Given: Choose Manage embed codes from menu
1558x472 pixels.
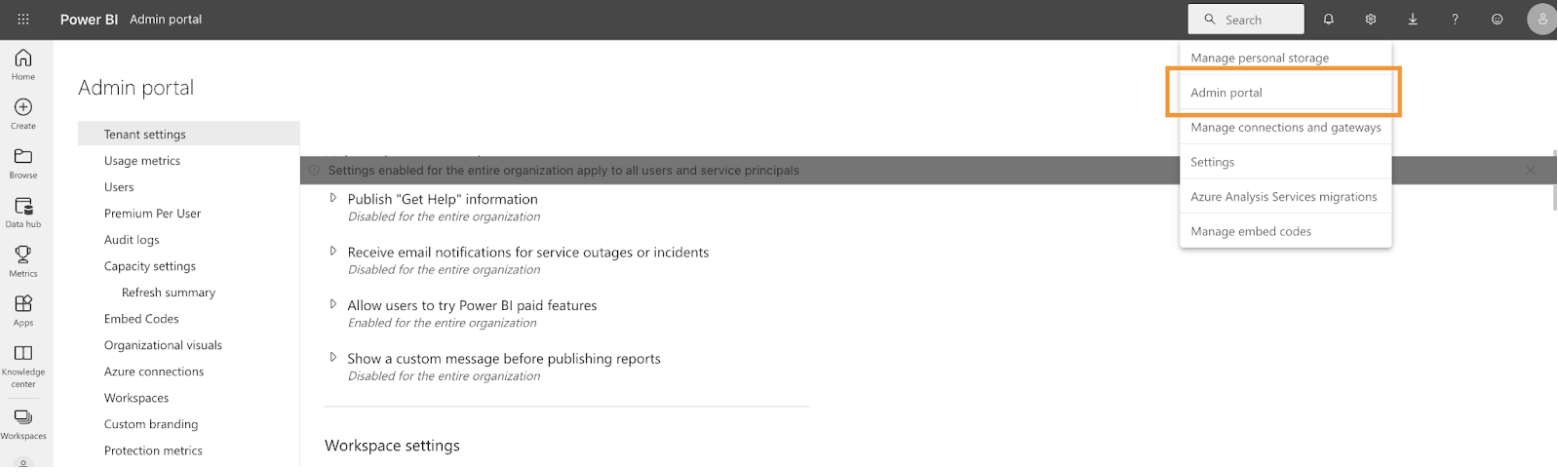Looking at the screenshot, I should point(1286,231).
